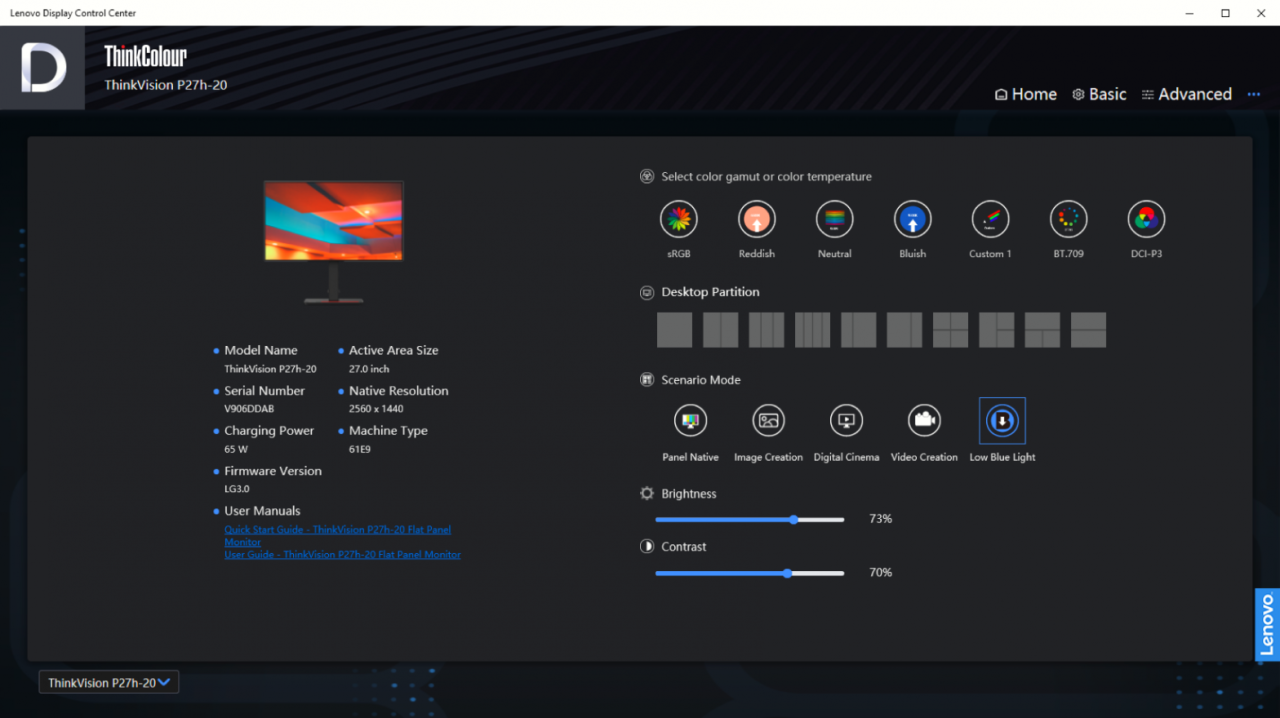This screenshot has height=718, width=1280.
Task: Switch to Image Creation scenario mode
Action: click(x=768, y=421)
